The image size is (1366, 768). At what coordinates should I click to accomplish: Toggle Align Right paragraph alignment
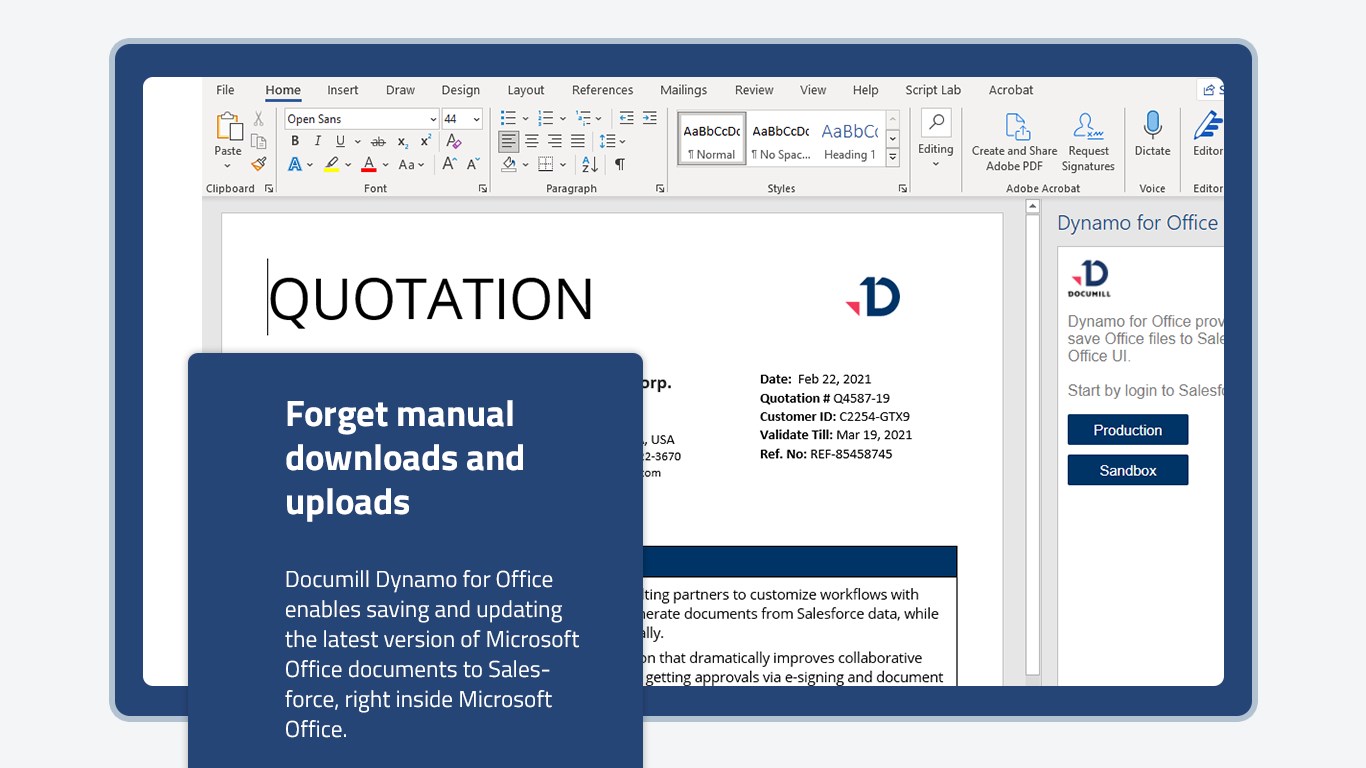pos(555,141)
